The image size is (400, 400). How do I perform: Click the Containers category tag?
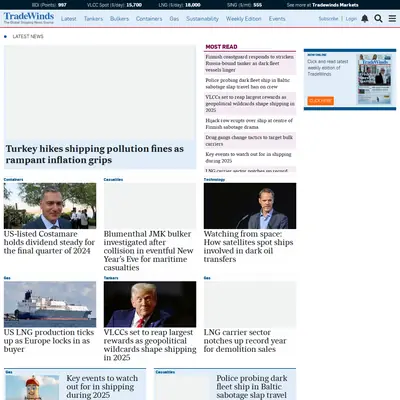(13, 179)
